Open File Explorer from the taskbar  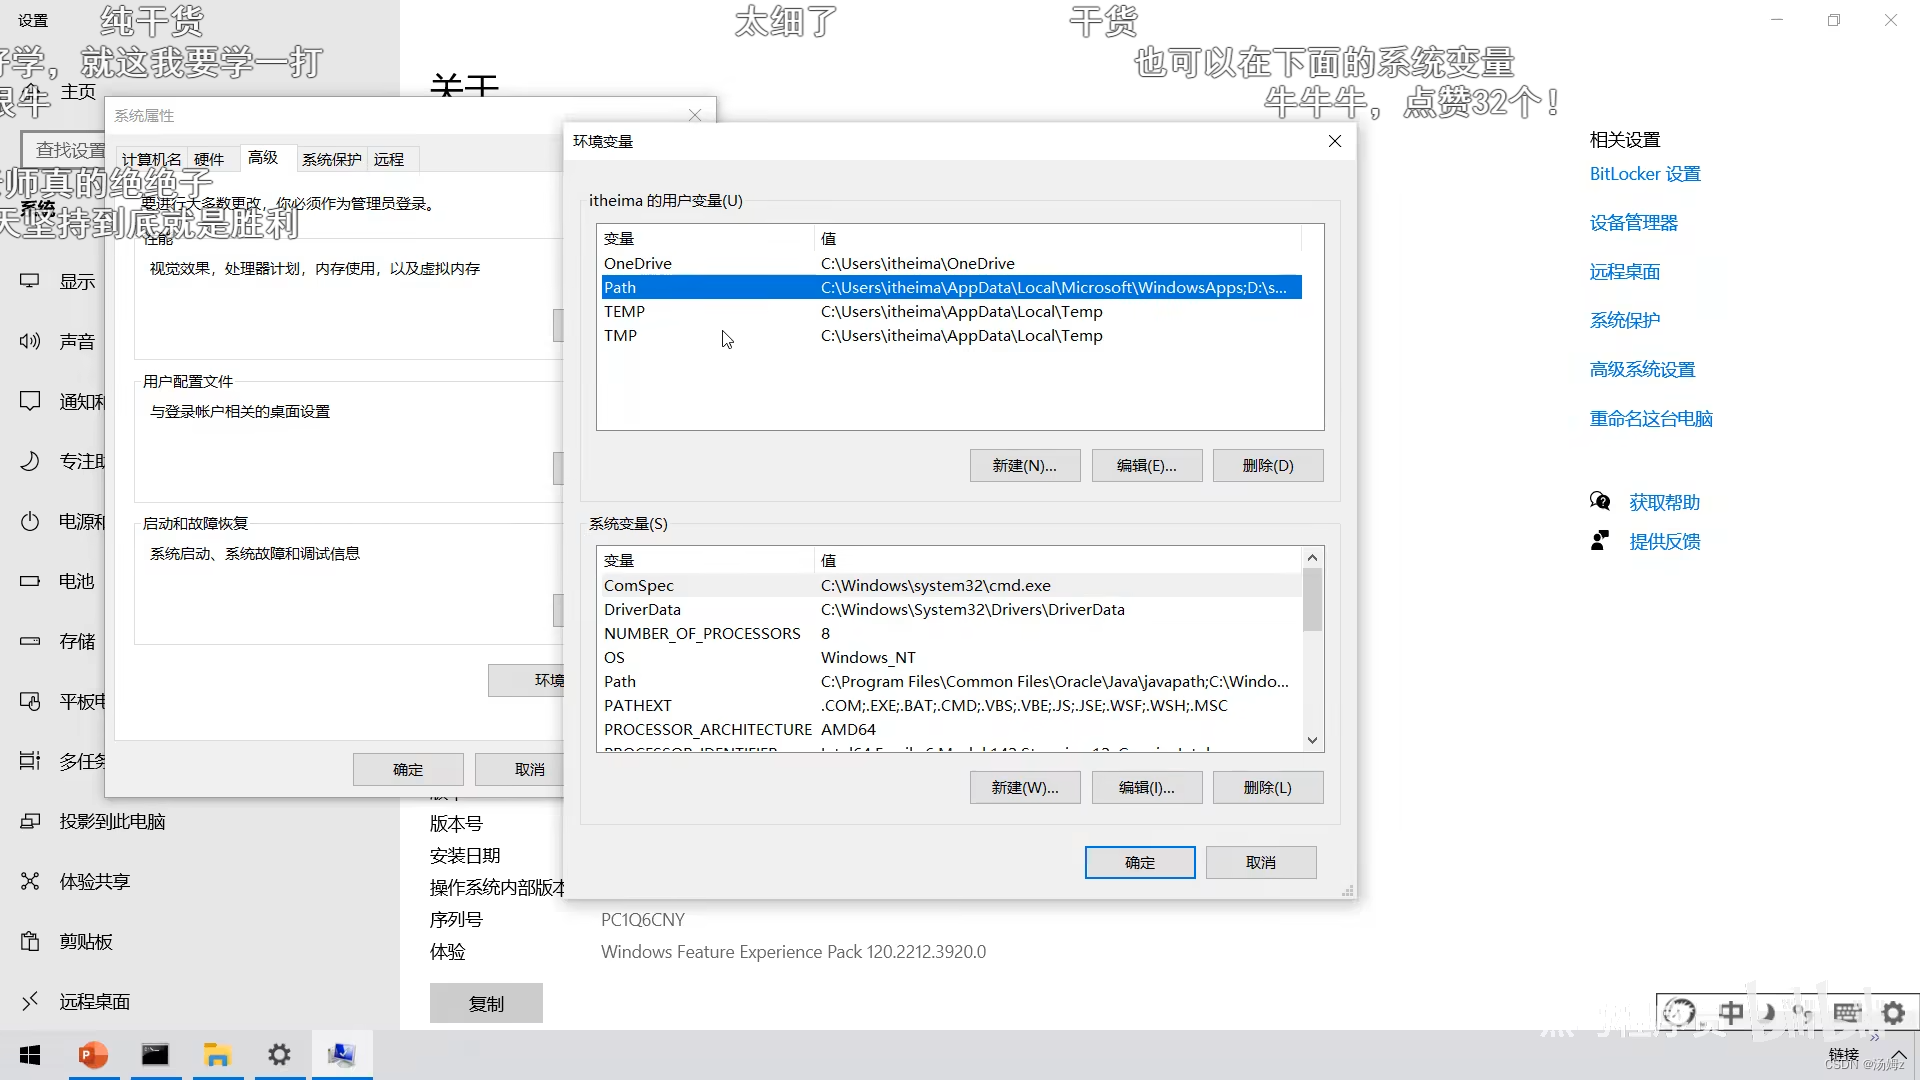point(218,1055)
